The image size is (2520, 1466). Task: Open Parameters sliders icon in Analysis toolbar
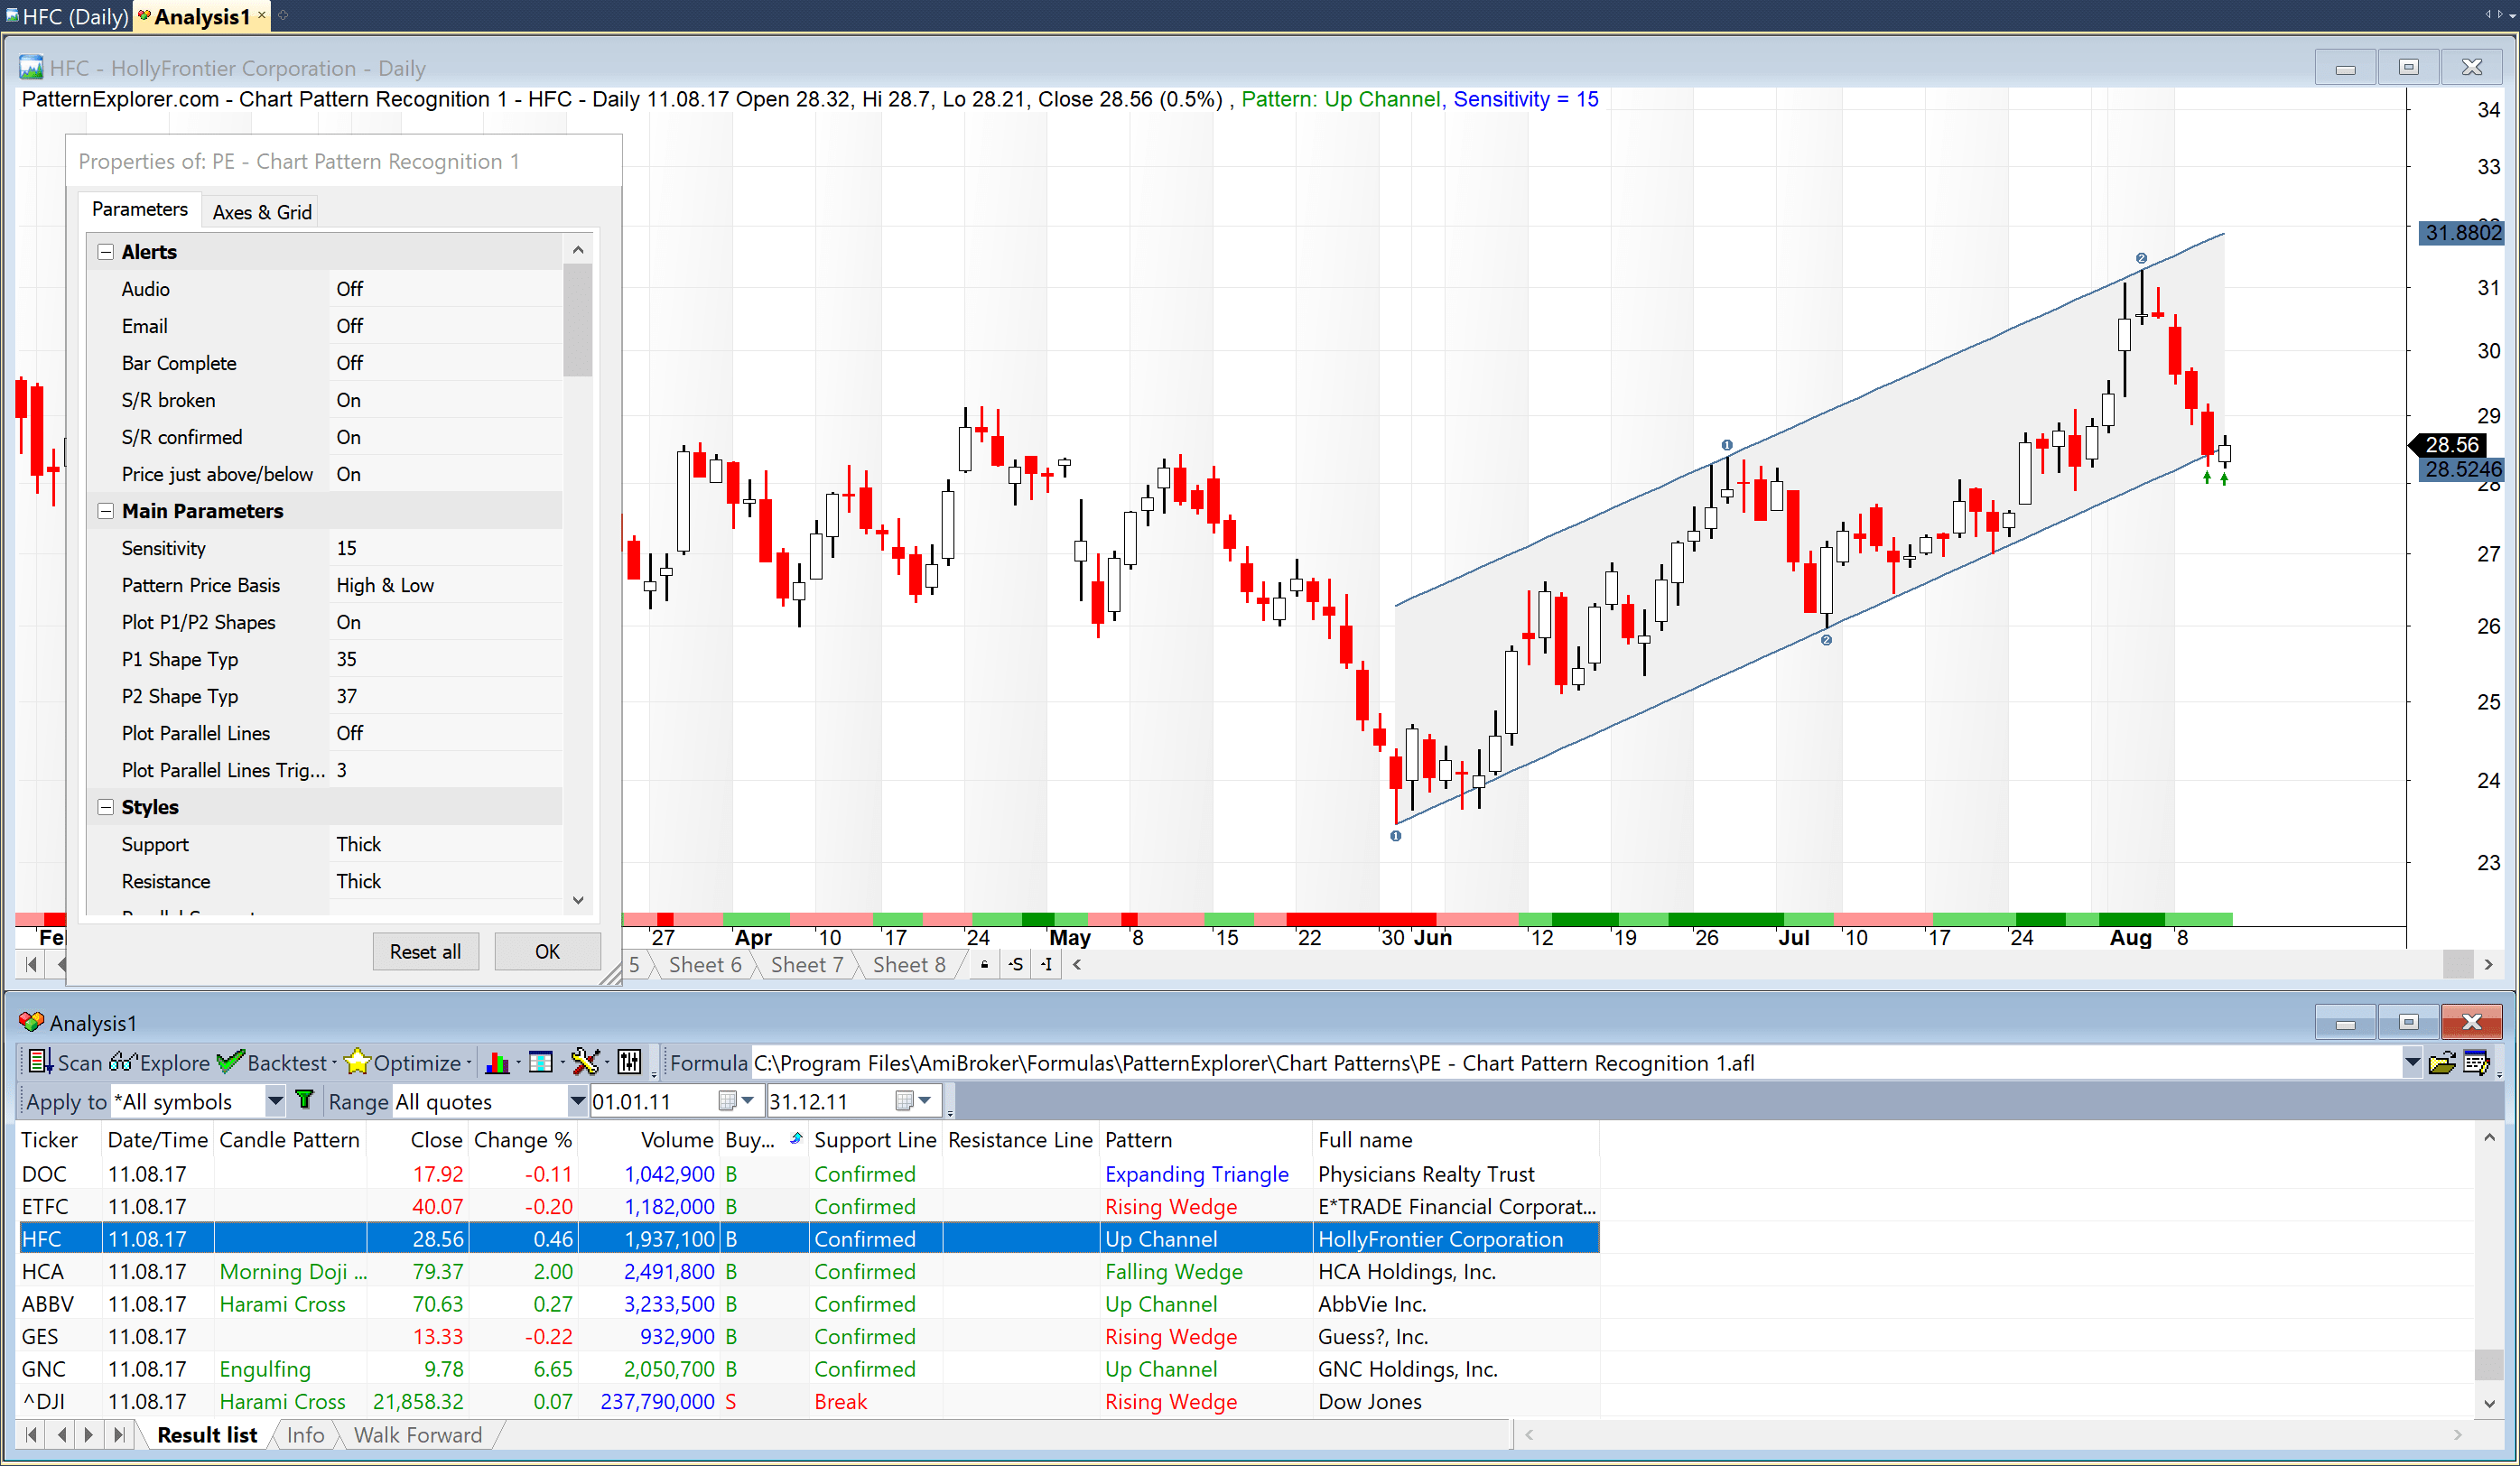pyautogui.click(x=629, y=1062)
